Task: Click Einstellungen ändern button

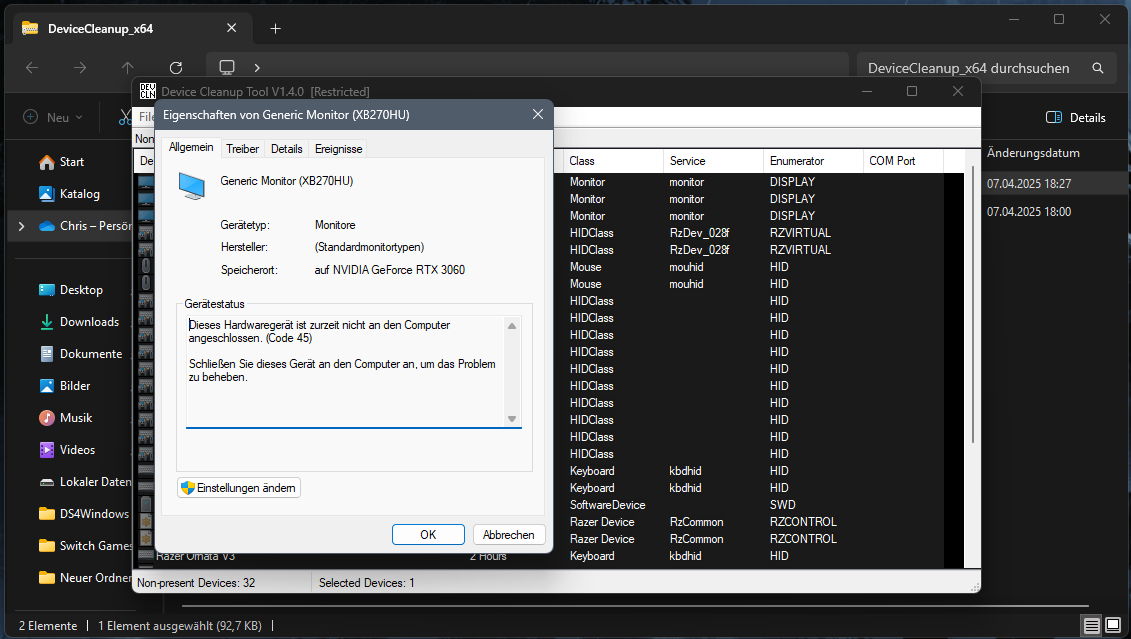Action: pos(239,488)
